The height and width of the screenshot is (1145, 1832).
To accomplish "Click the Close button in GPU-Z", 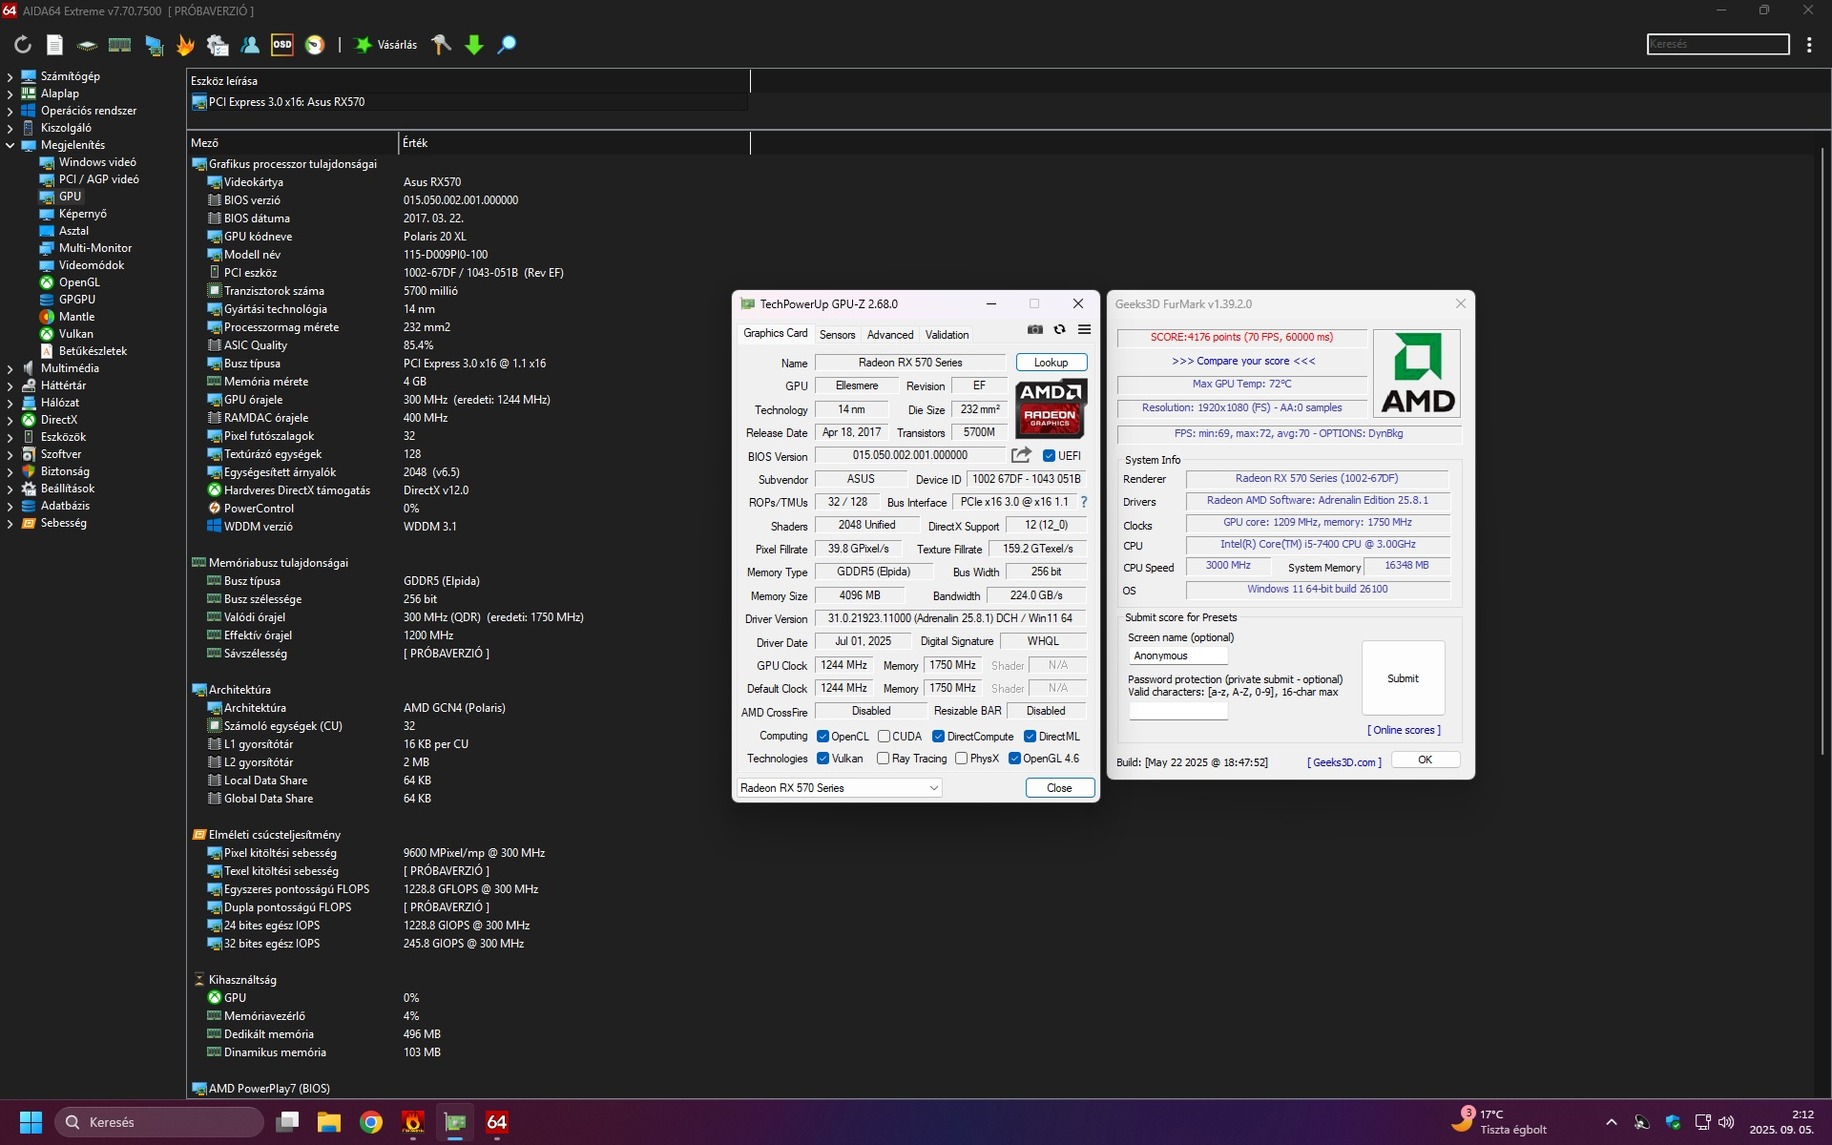I will click(1059, 788).
